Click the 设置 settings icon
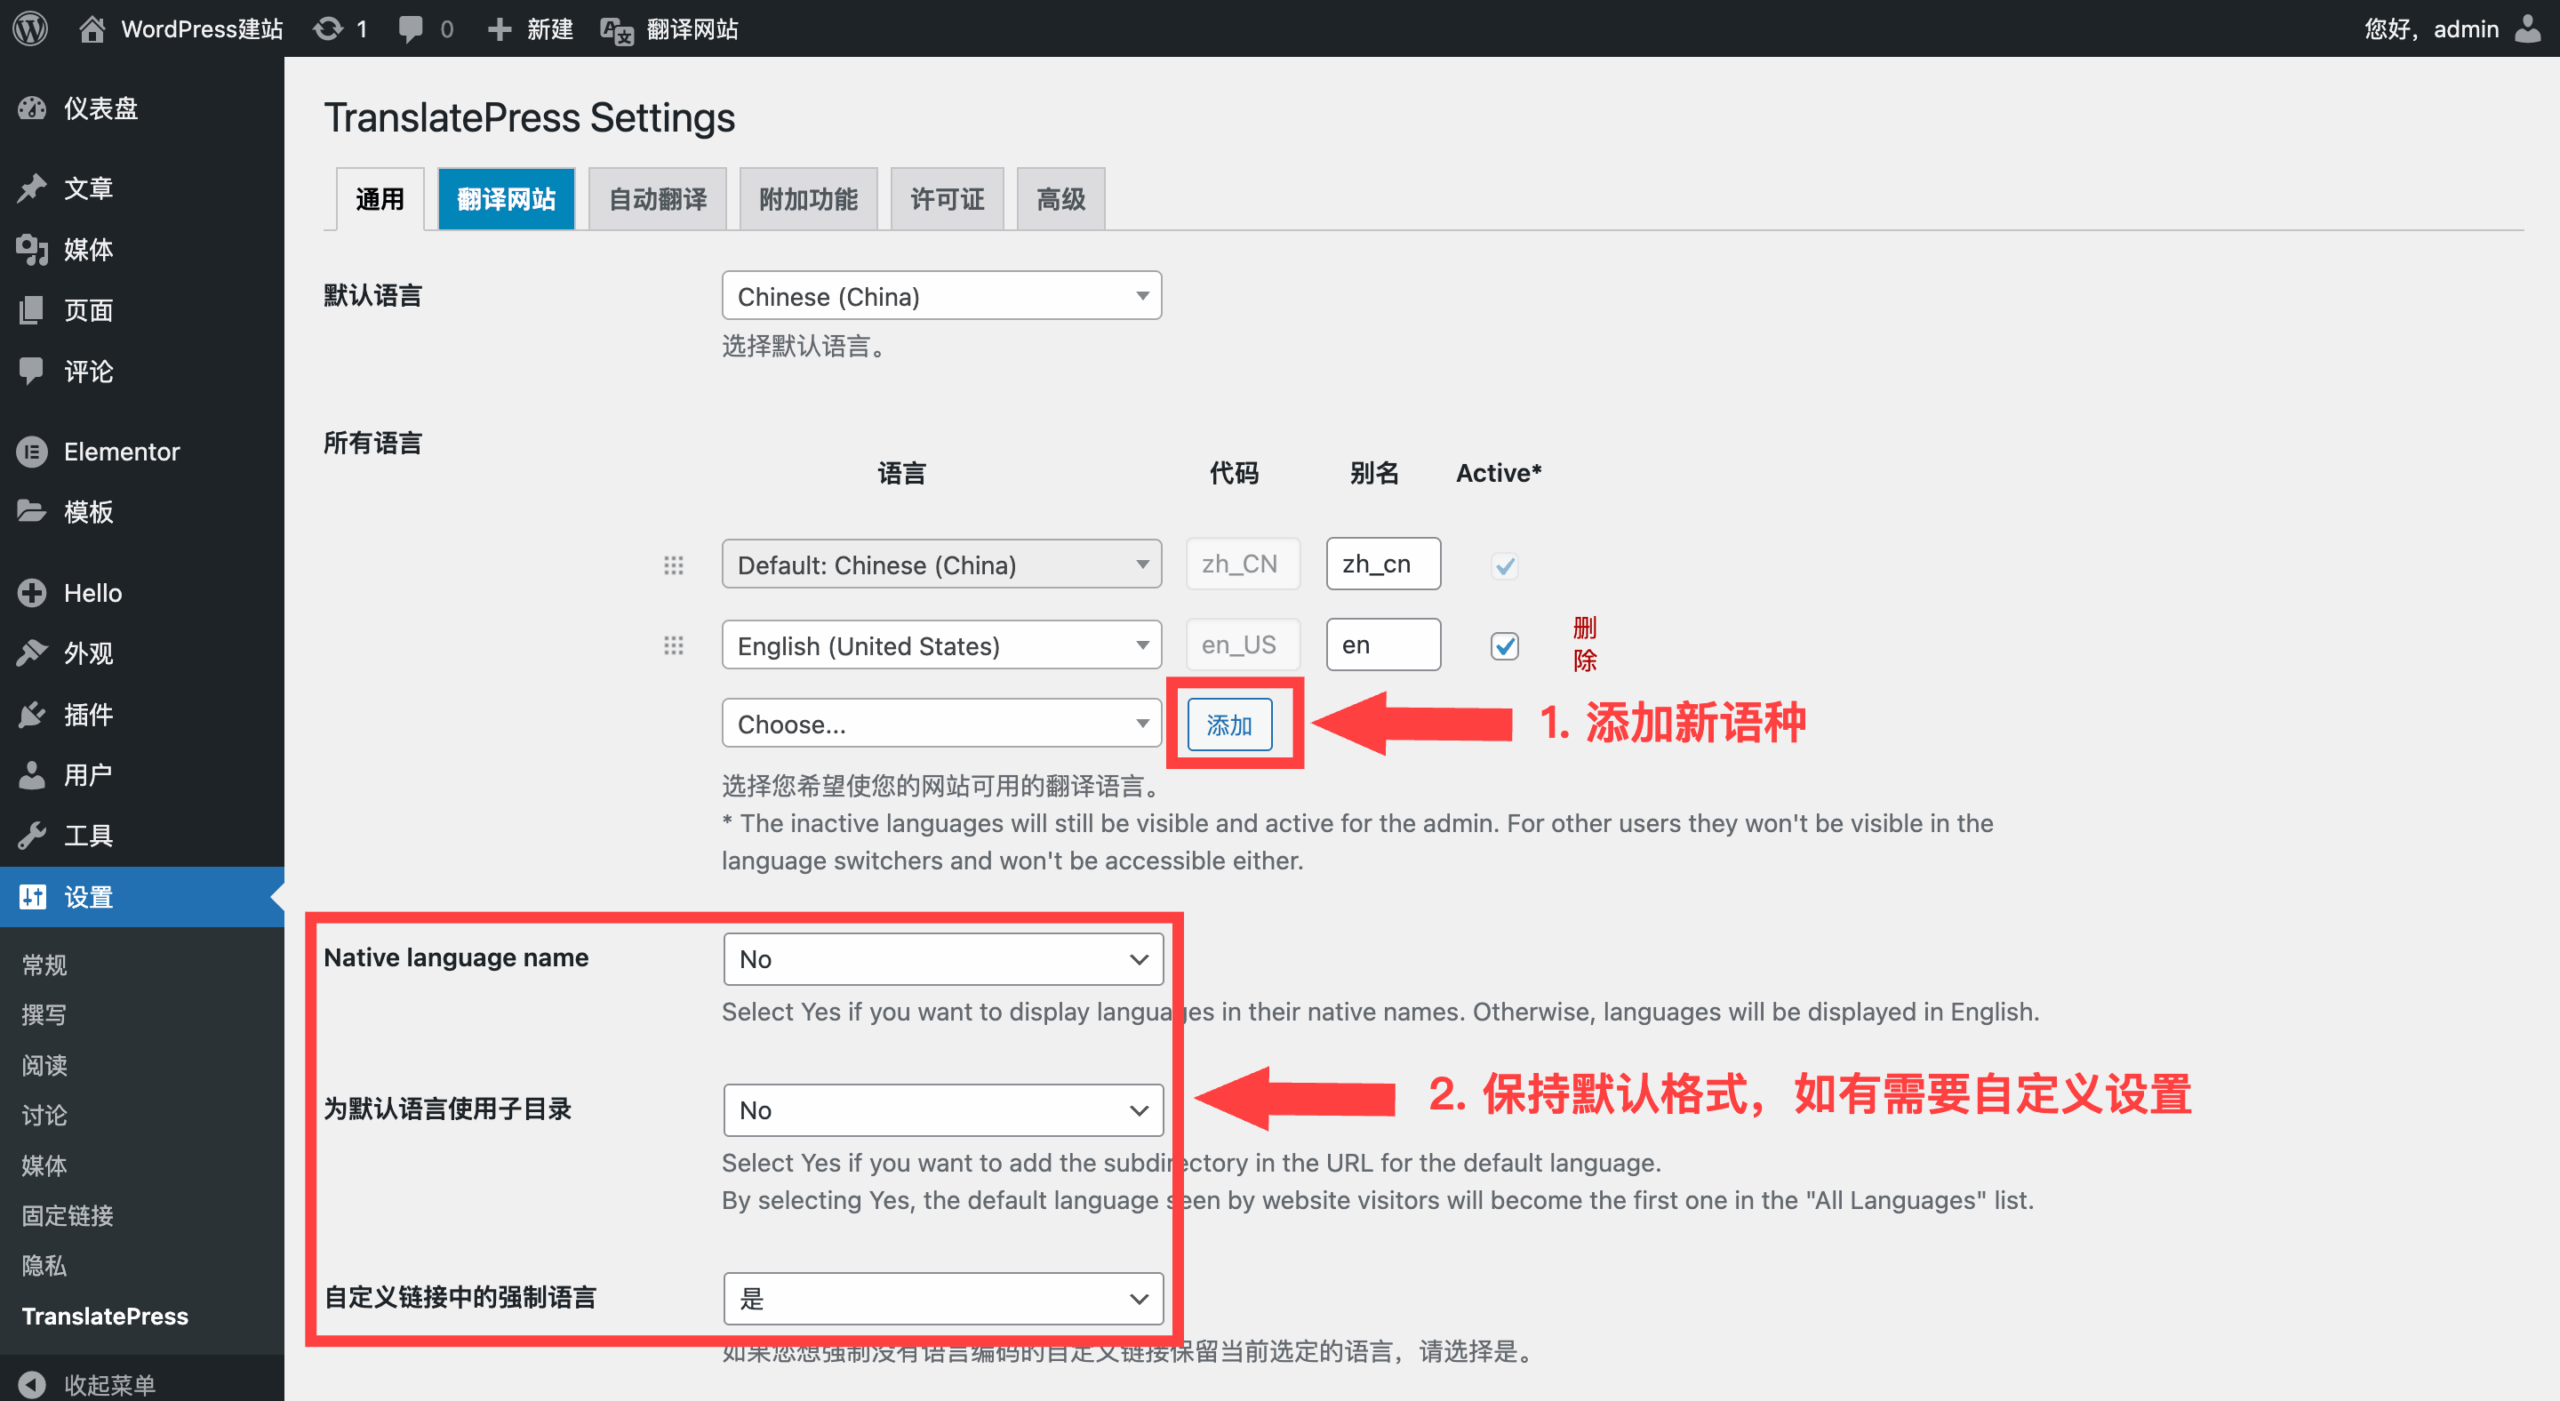The height and width of the screenshot is (1401, 2560). pos(32,897)
